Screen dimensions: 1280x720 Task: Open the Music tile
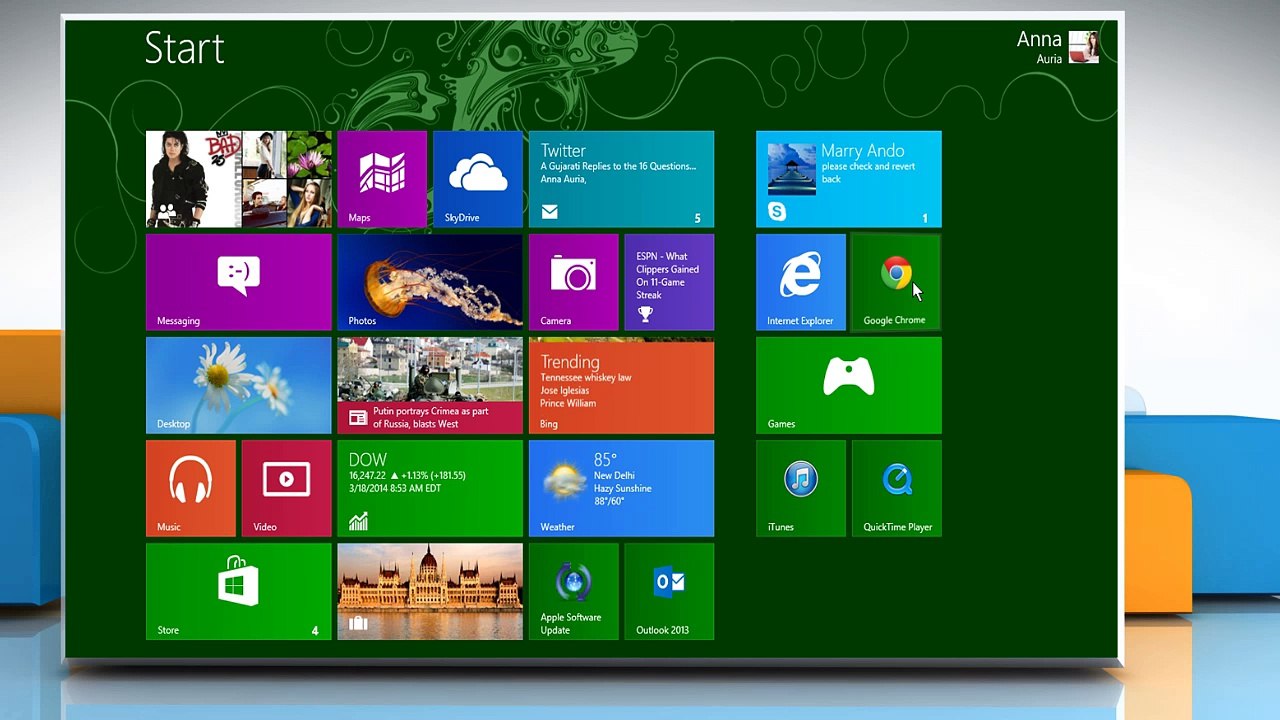coord(191,488)
